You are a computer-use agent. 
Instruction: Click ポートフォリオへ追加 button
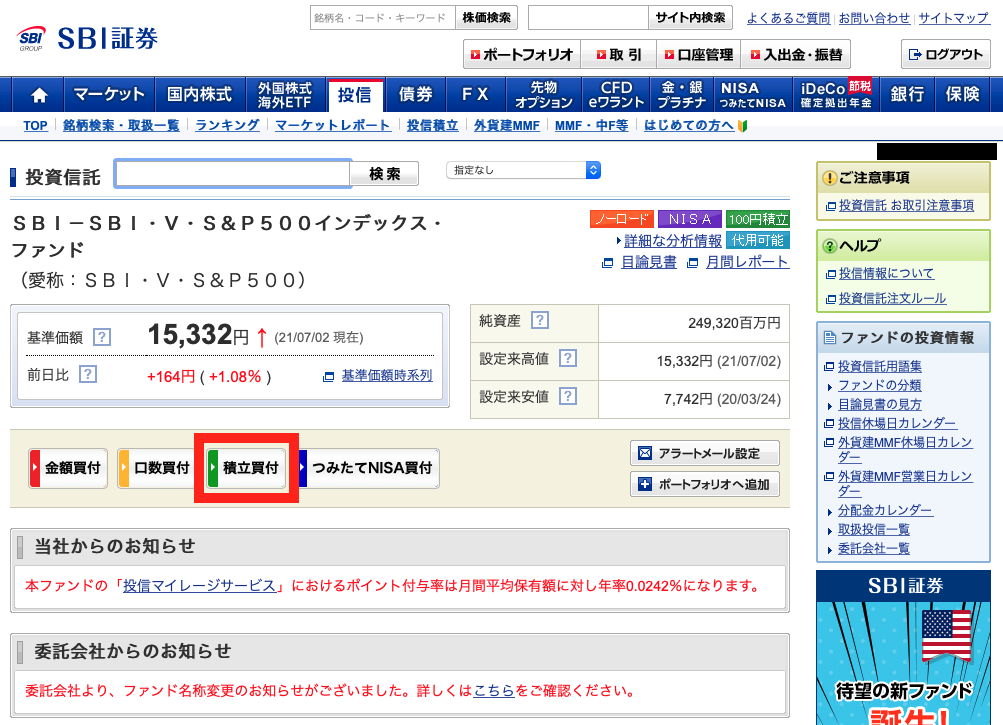(x=704, y=484)
